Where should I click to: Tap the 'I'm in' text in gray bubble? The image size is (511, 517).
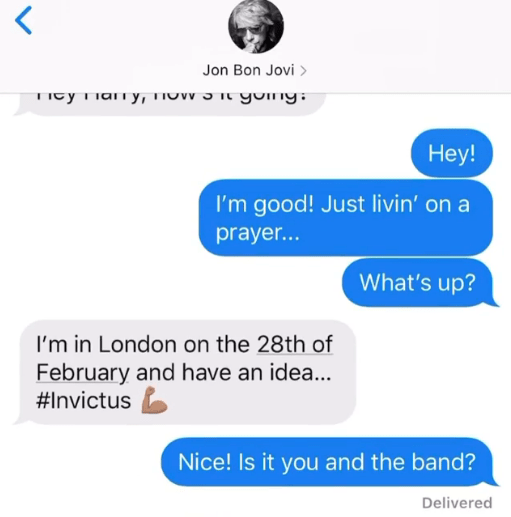[64, 344]
